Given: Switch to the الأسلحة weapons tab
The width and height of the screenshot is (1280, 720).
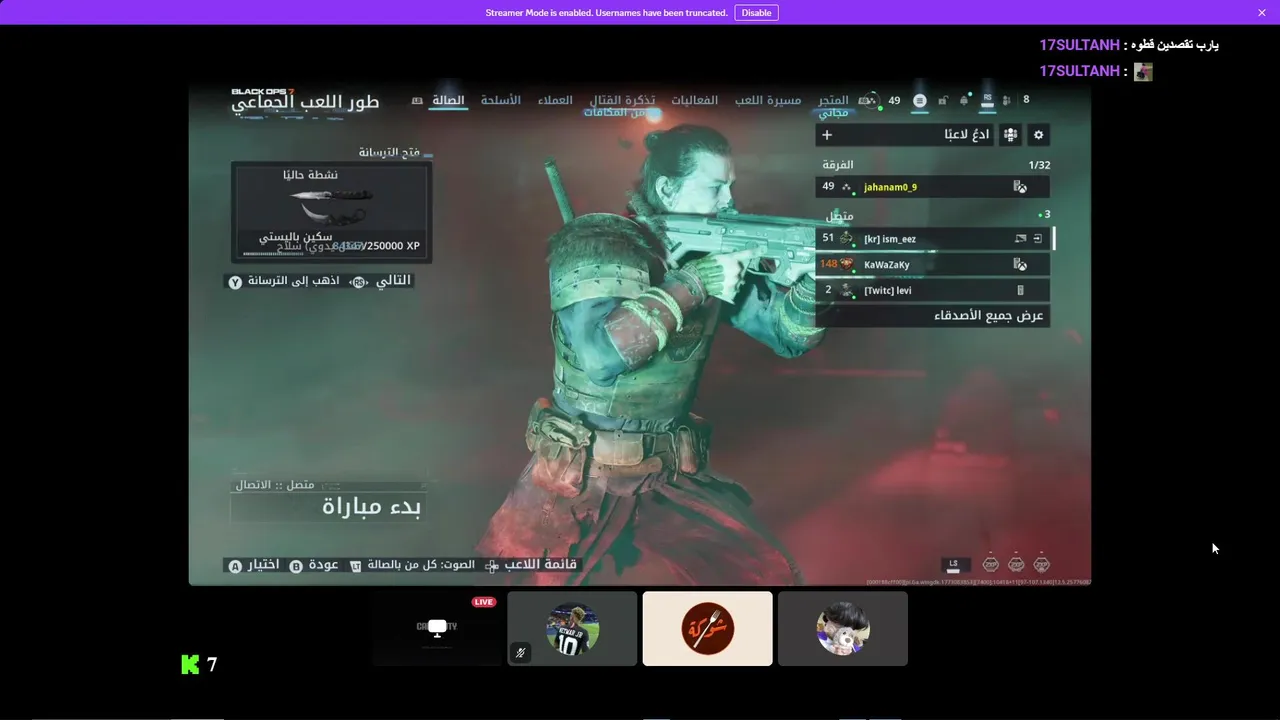Looking at the screenshot, I should tap(500, 100).
